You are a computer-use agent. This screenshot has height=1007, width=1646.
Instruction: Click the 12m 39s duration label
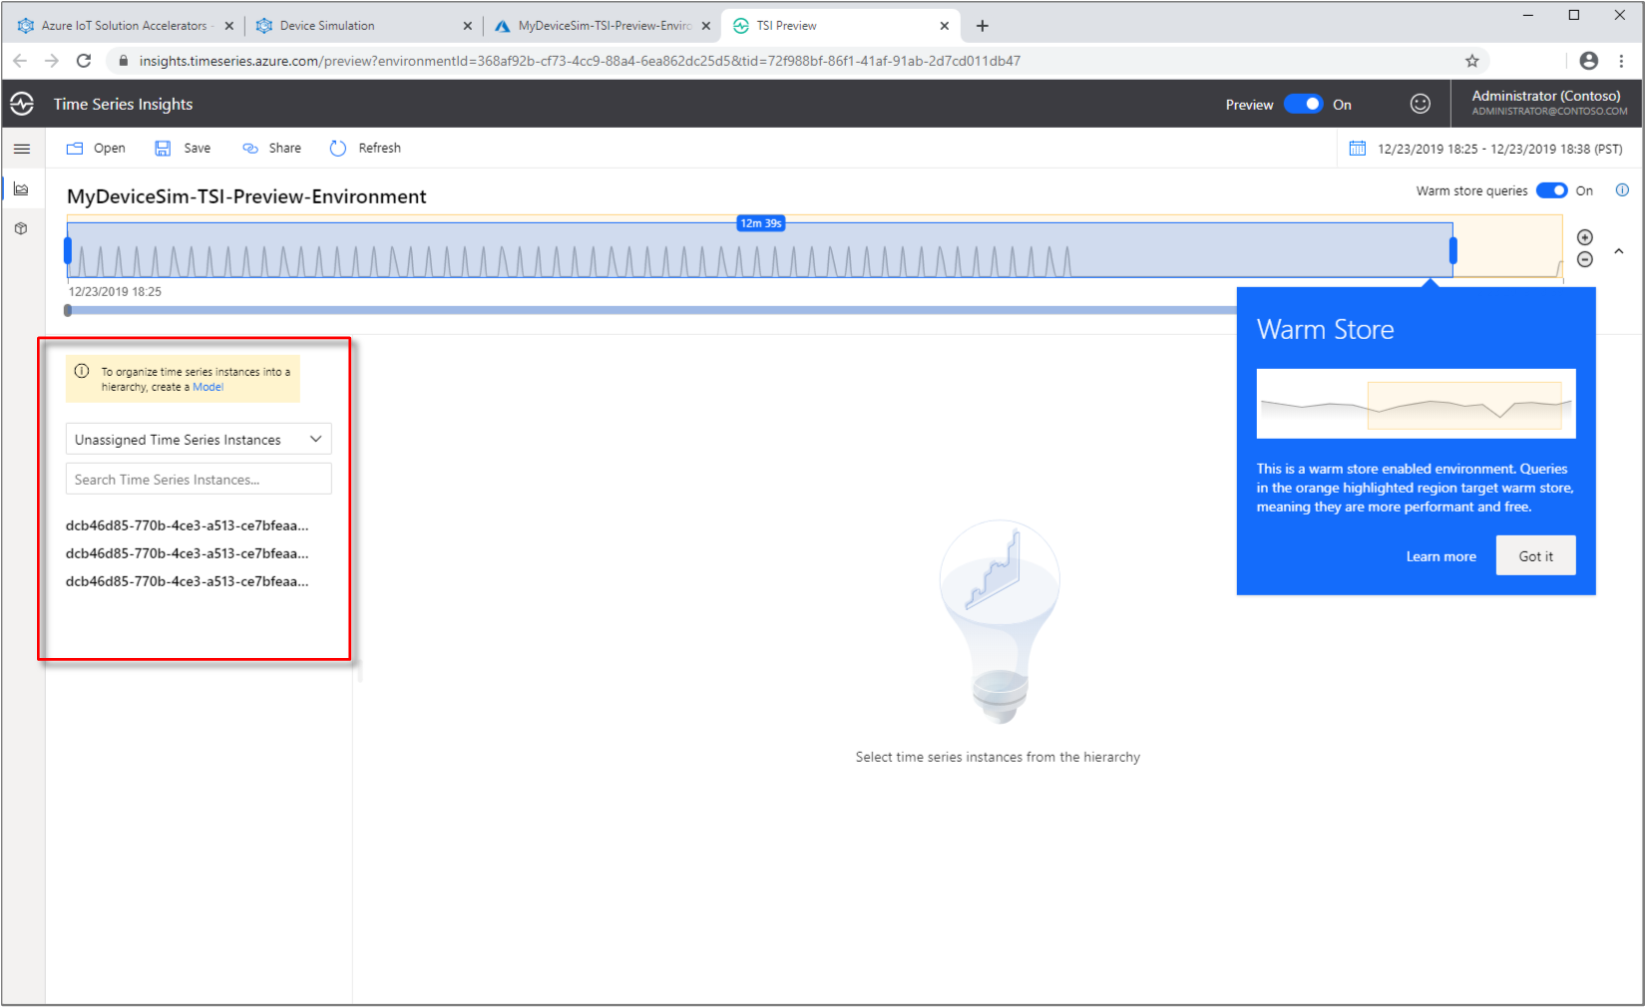(x=761, y=223)
